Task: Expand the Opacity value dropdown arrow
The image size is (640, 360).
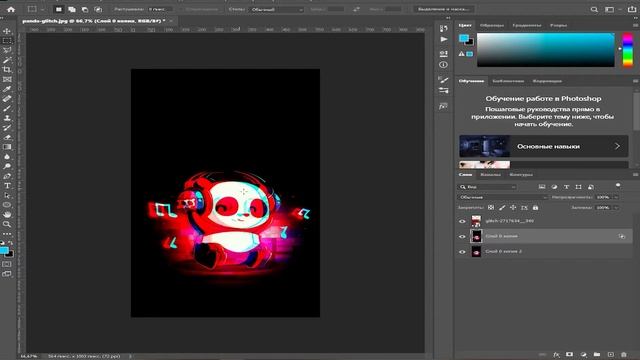Action: (616, 197)
